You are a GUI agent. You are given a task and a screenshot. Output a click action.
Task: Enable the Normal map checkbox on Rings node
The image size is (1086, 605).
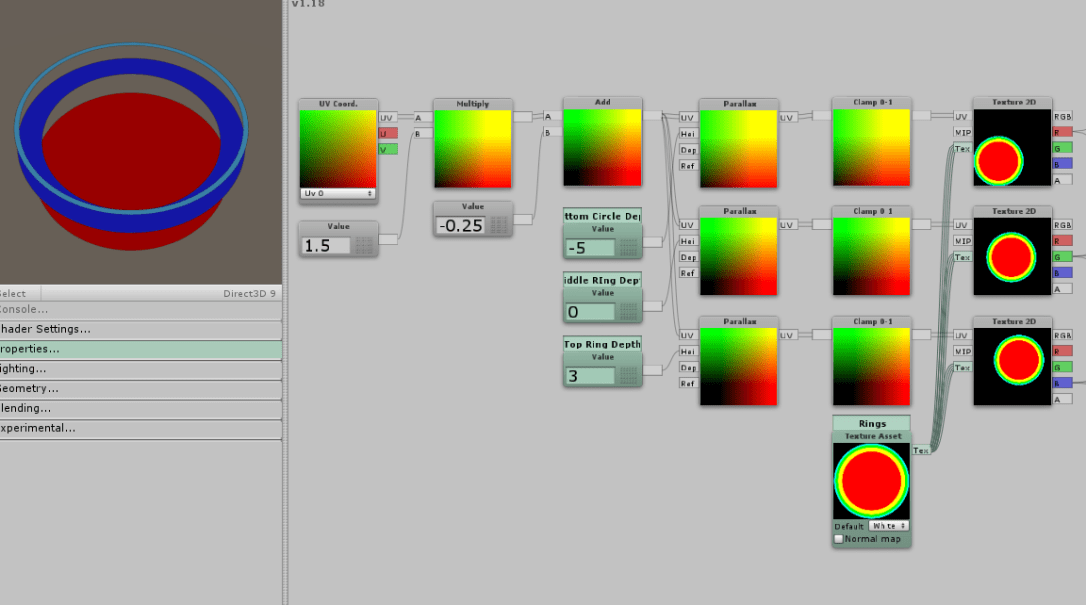click(x=839, y=539)
